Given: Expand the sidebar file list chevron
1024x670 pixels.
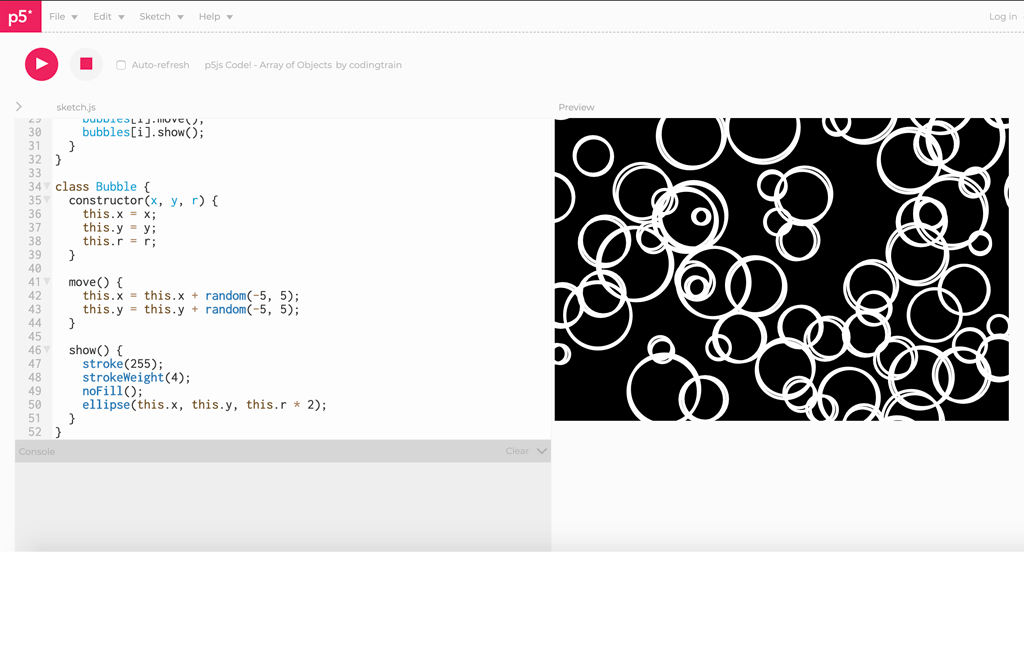Looking at the screenshot, I should [x=19, y=107].
